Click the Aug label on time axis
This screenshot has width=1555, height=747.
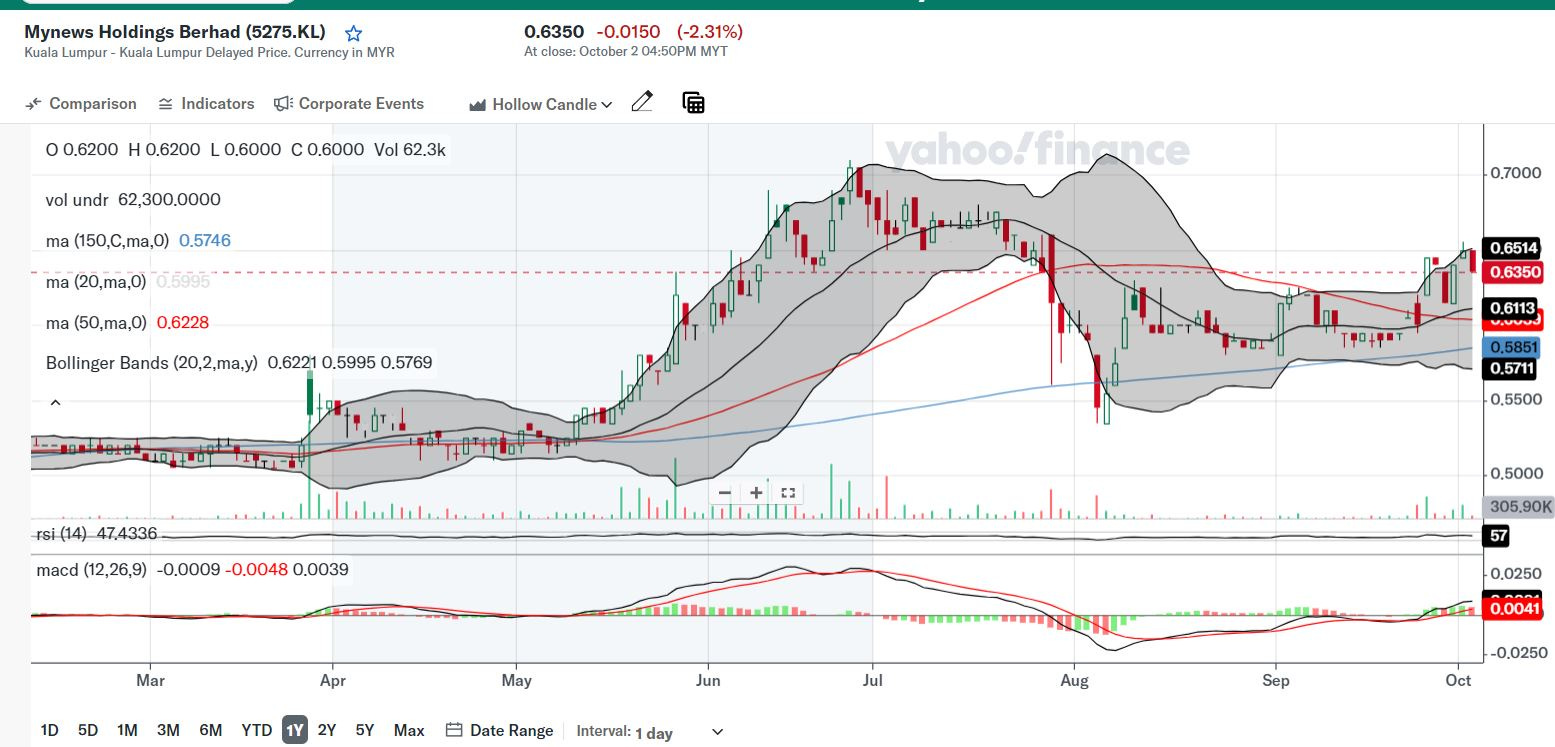click(1074, 681)
